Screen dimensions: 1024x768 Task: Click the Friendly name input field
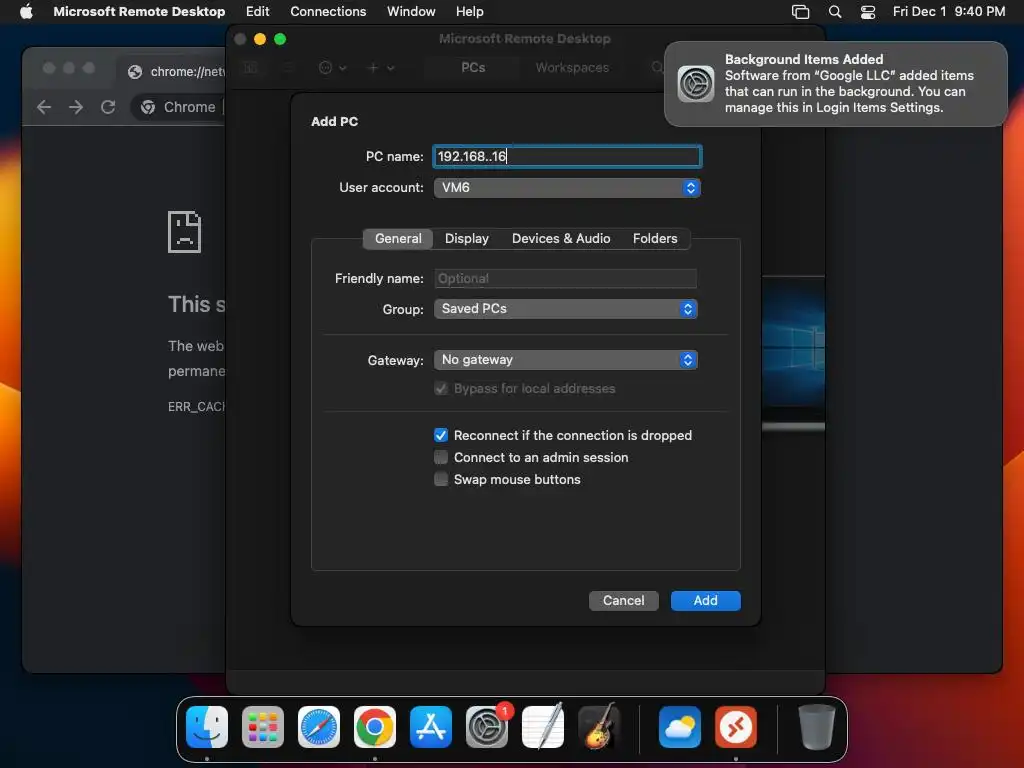point(566,279)
